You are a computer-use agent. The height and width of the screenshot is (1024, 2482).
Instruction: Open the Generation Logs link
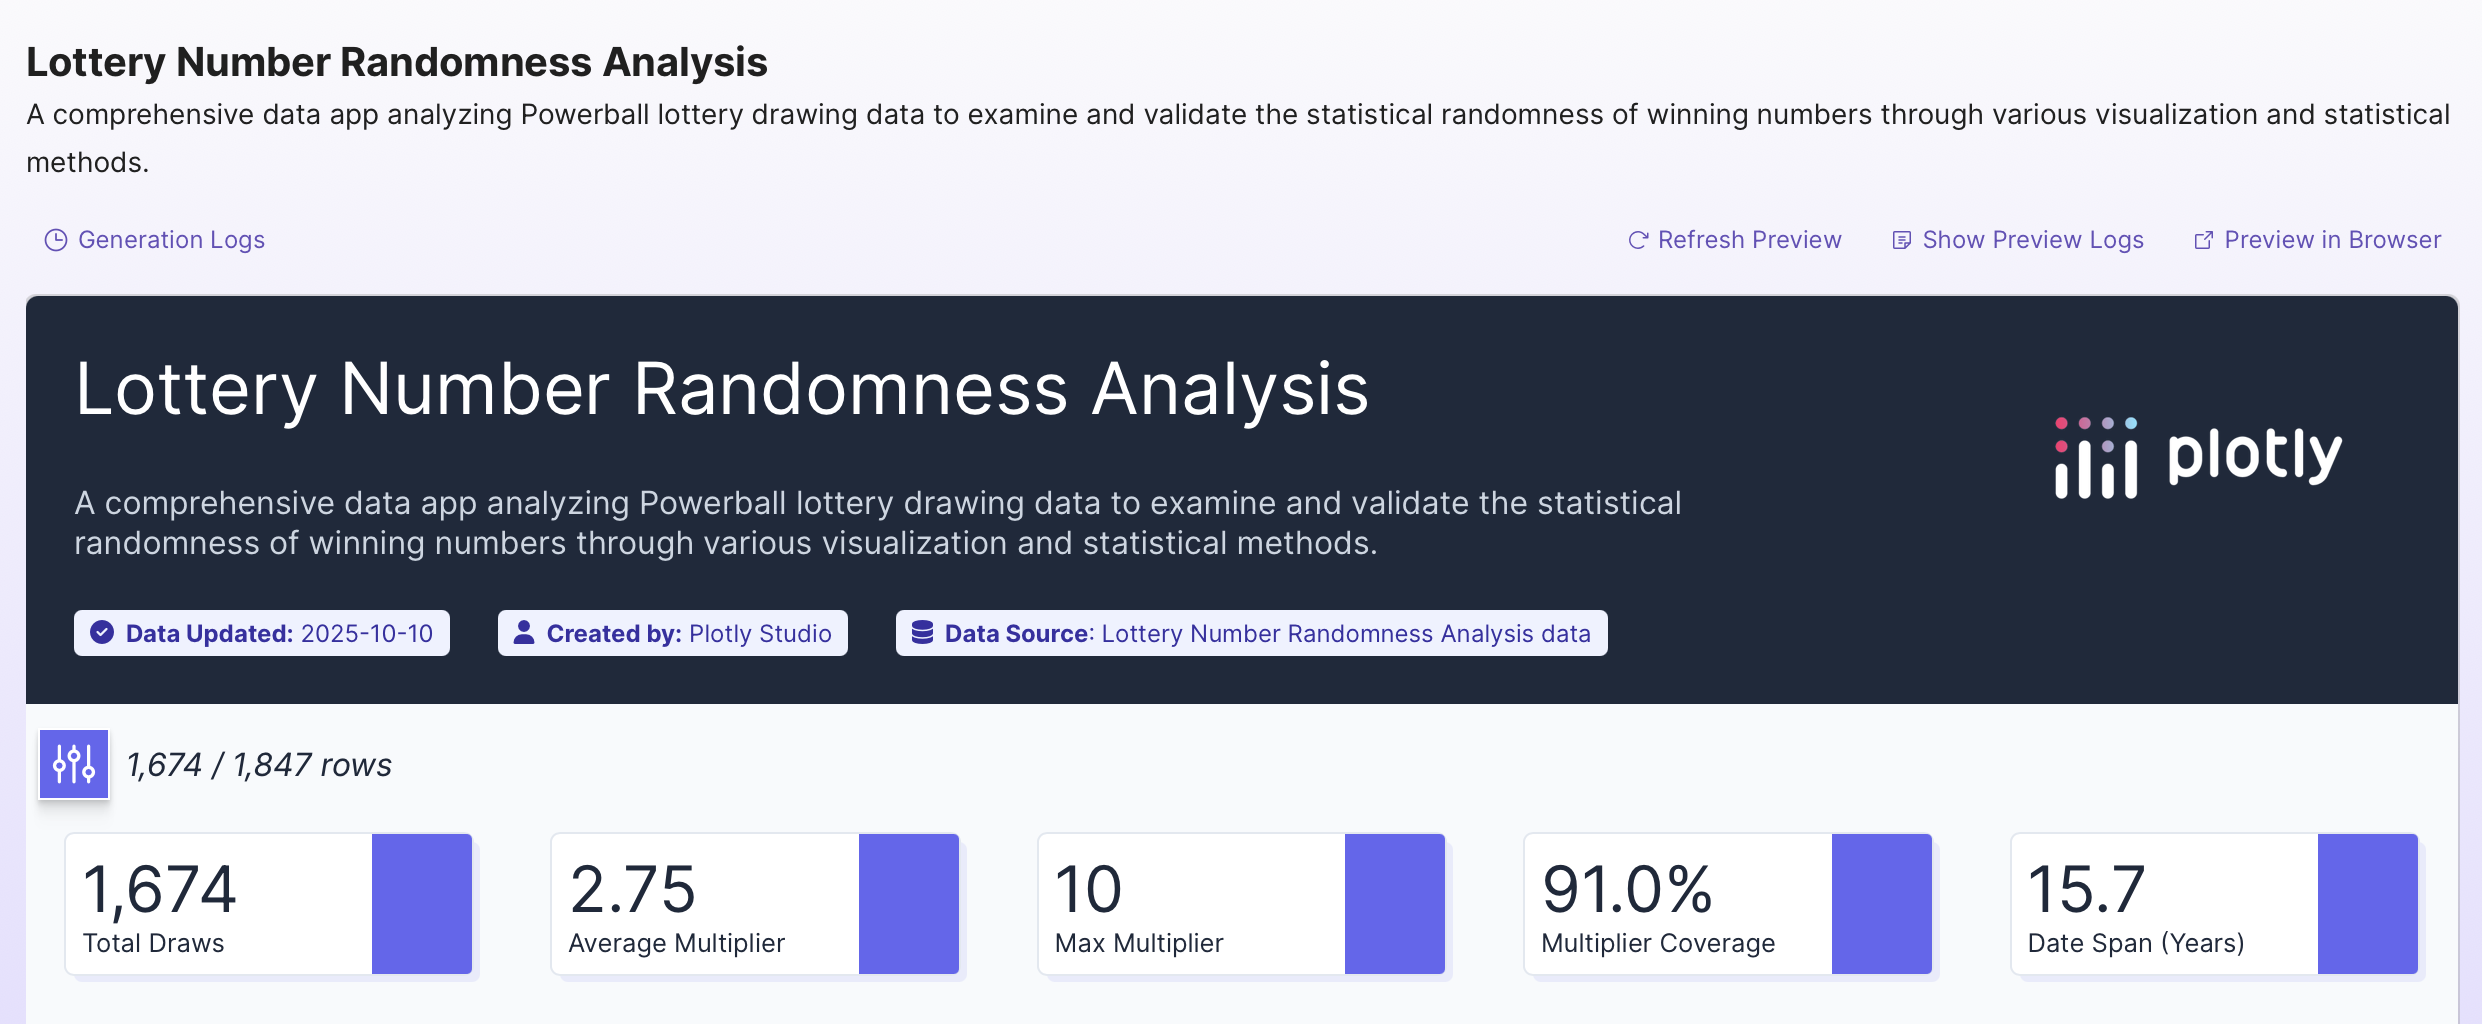coord(171,240)
